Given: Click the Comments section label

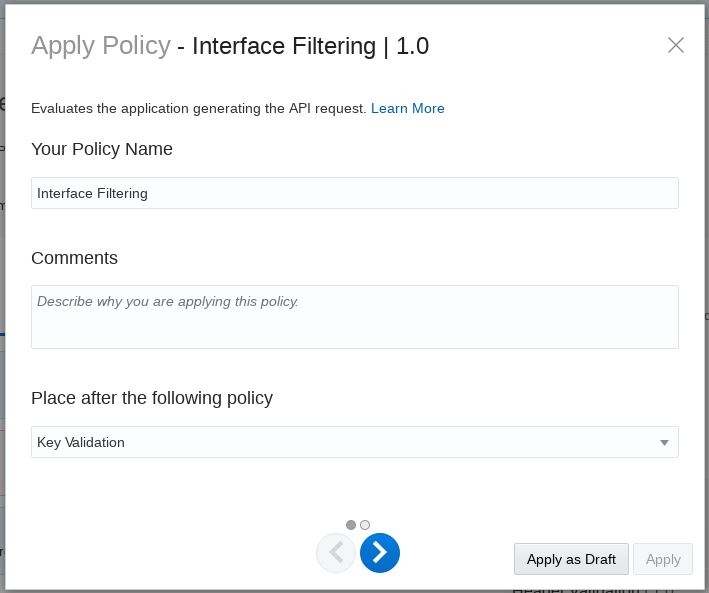Looking at the screenshot, I should (x=75, y=258).
